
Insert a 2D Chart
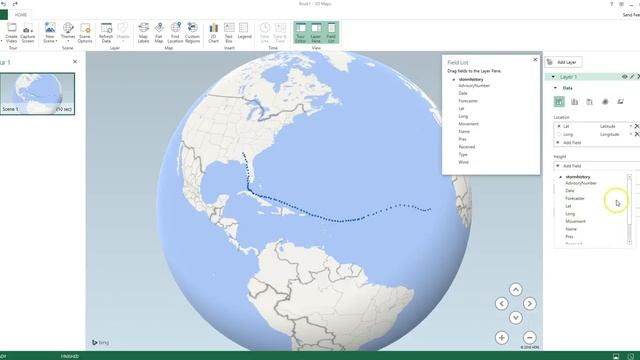(213, 33)
